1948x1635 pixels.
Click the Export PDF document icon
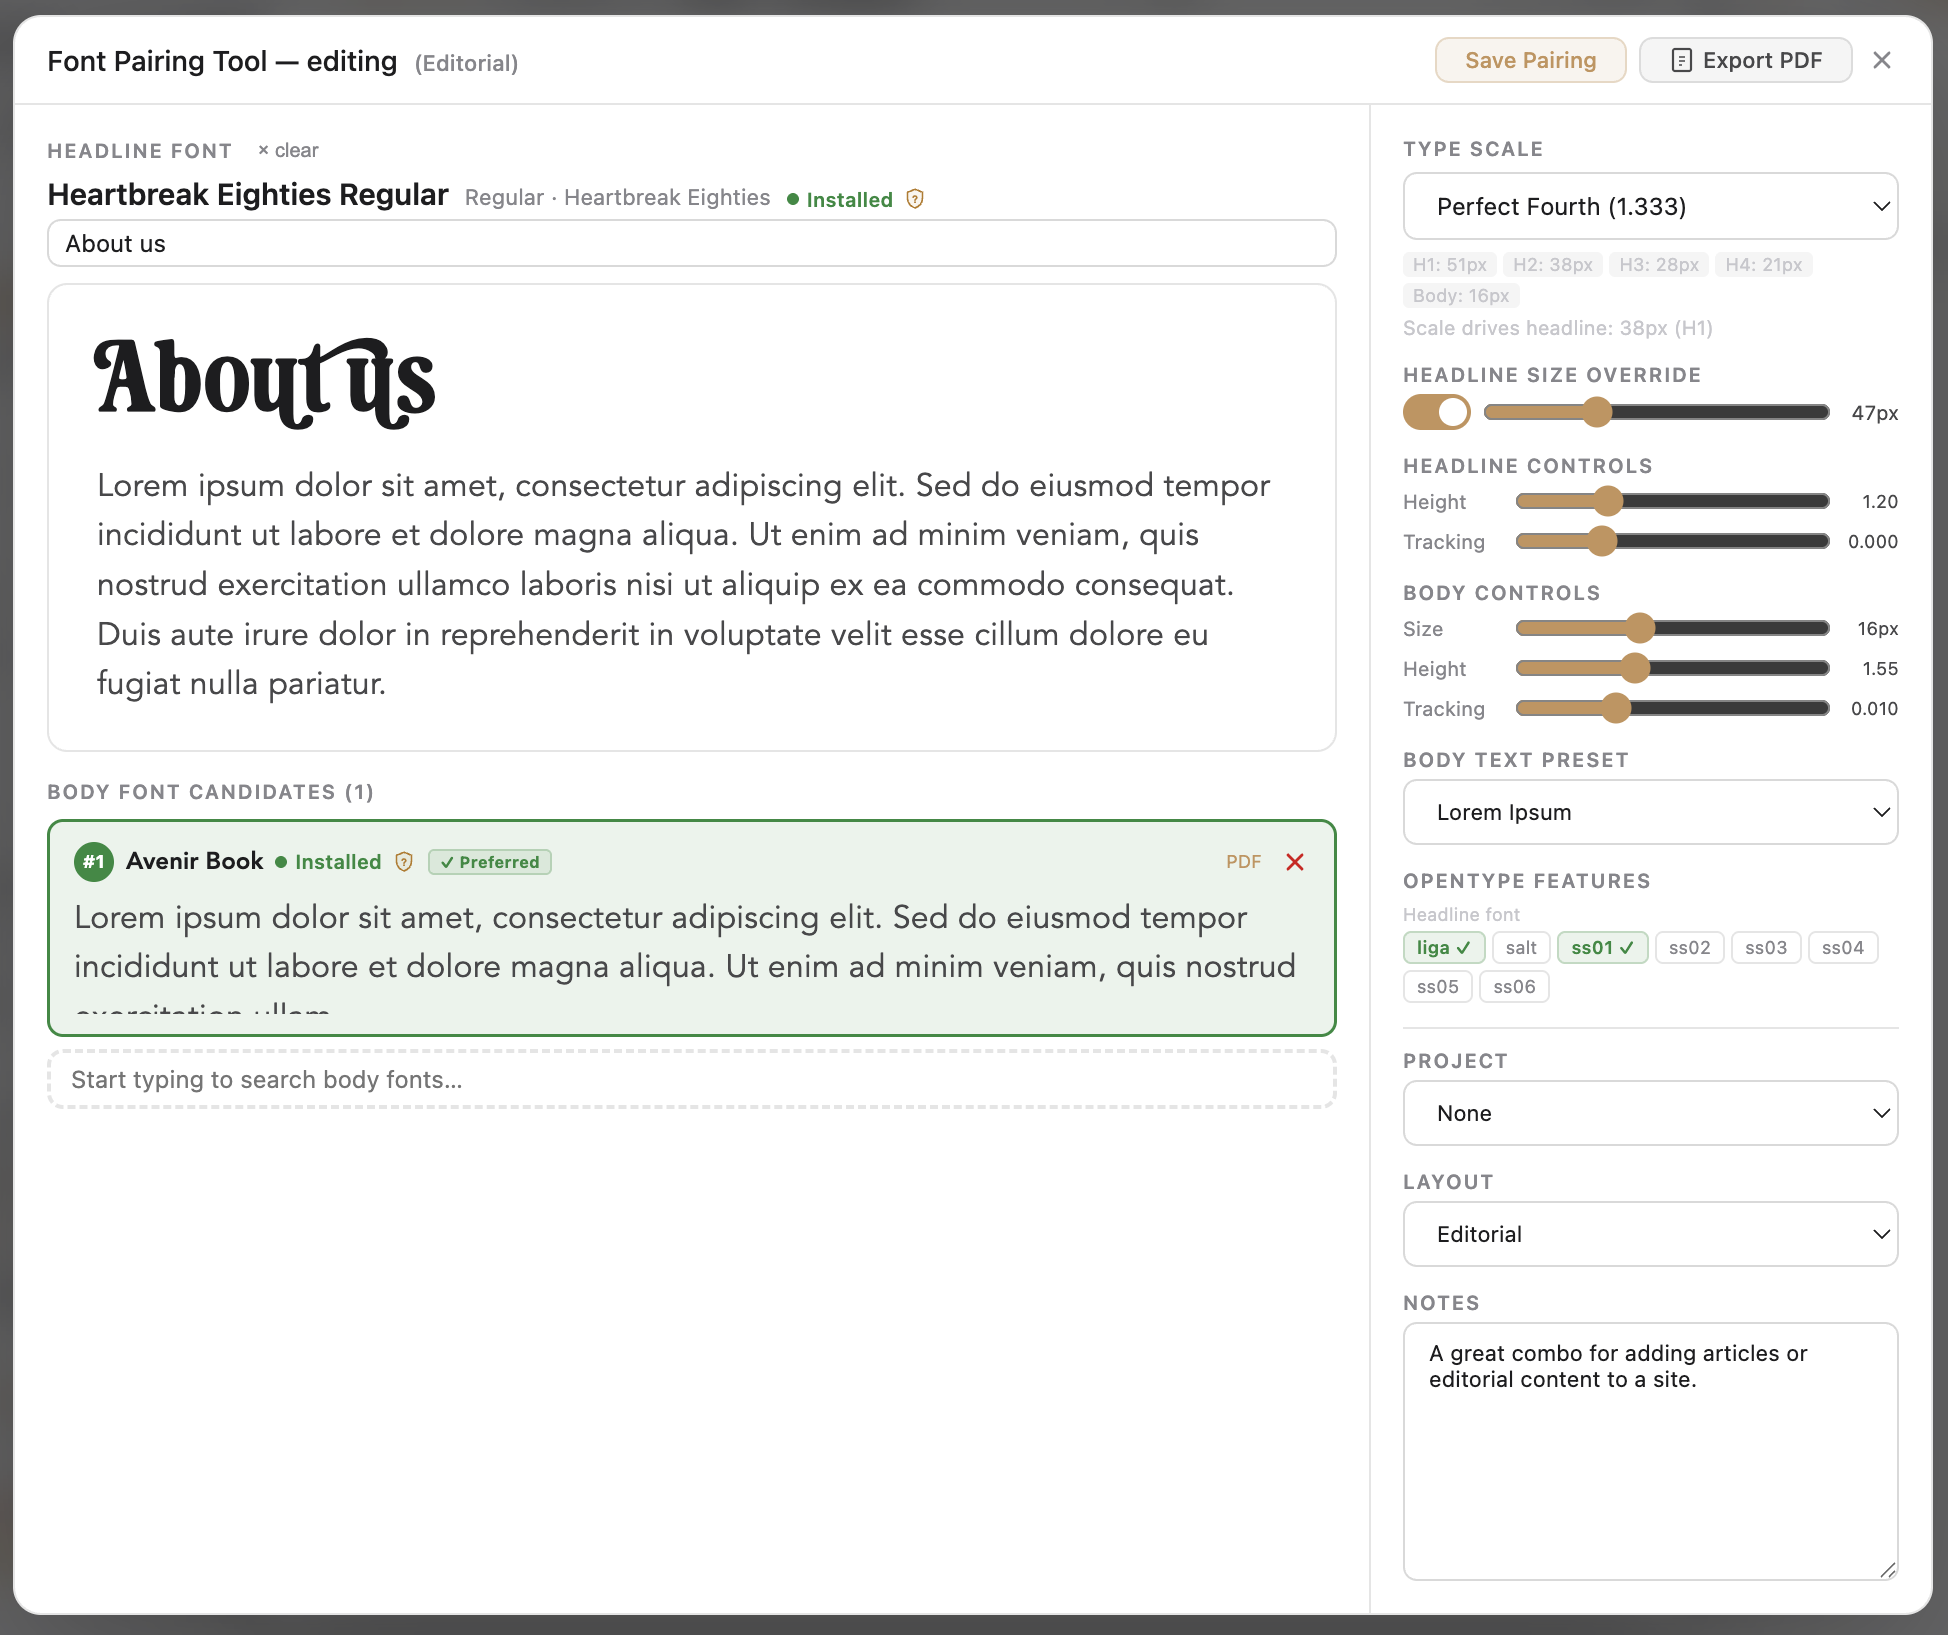[x=1681, y=61]
